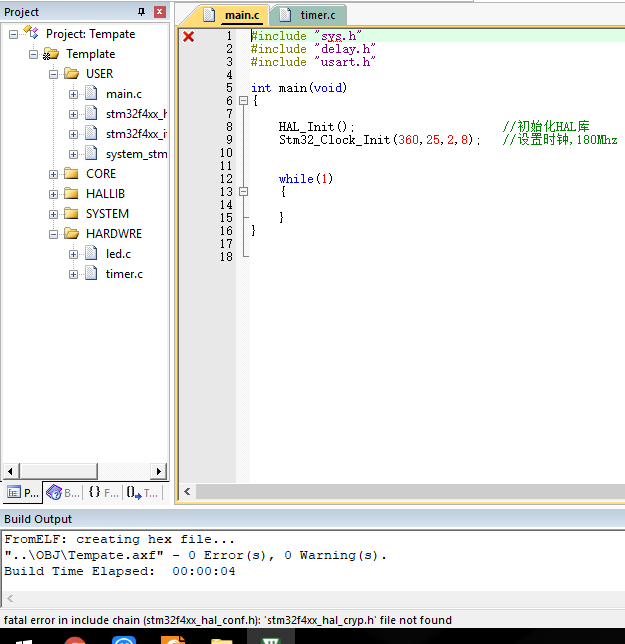Open the File Explorer taskbar icon
Image resolution: width=625 pixels, height=644 pixels.
pyautogui.click(x=222, y=640)
